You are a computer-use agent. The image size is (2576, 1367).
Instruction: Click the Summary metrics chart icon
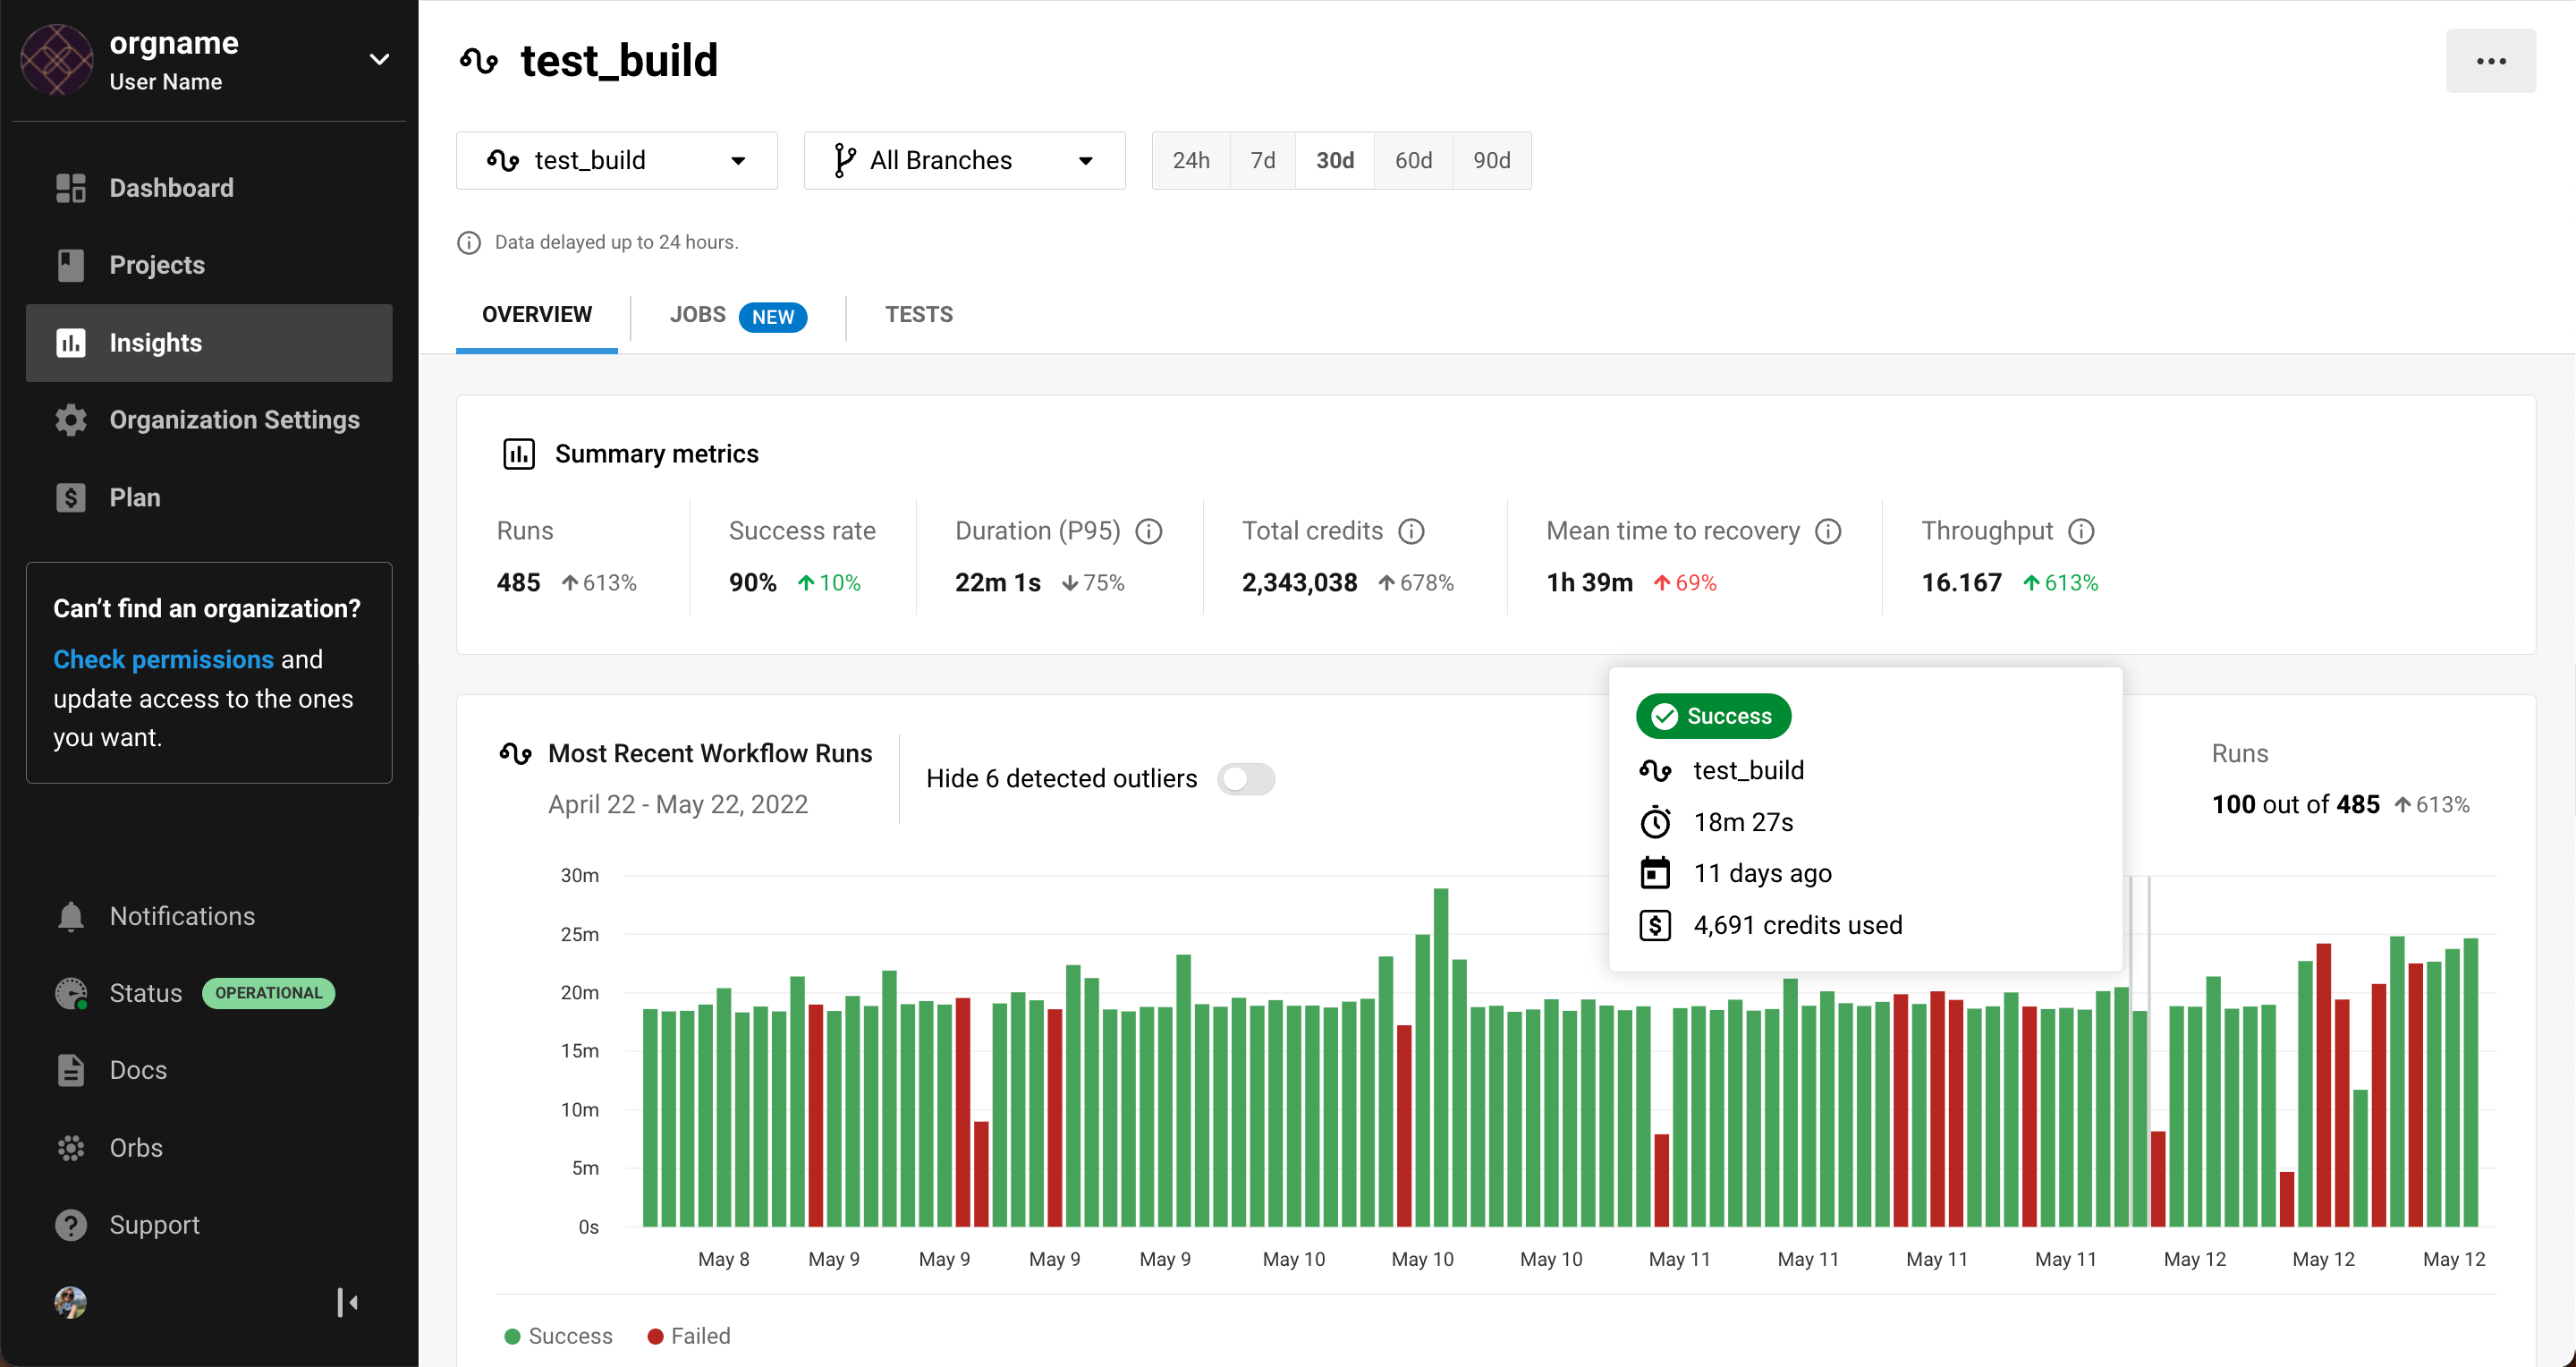point(519,454)
